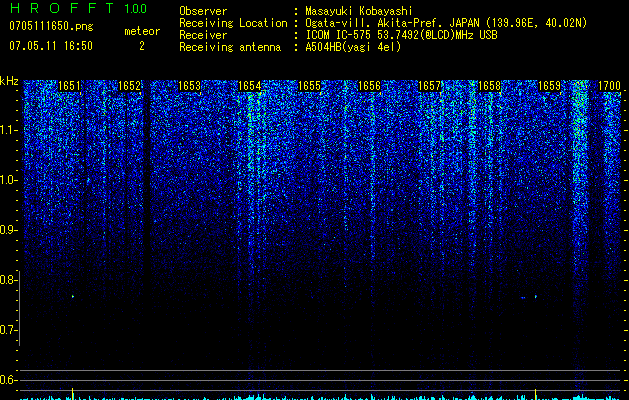
Task: Click the 0.7 frequency axis label
Action: click(x=8, y=330)
